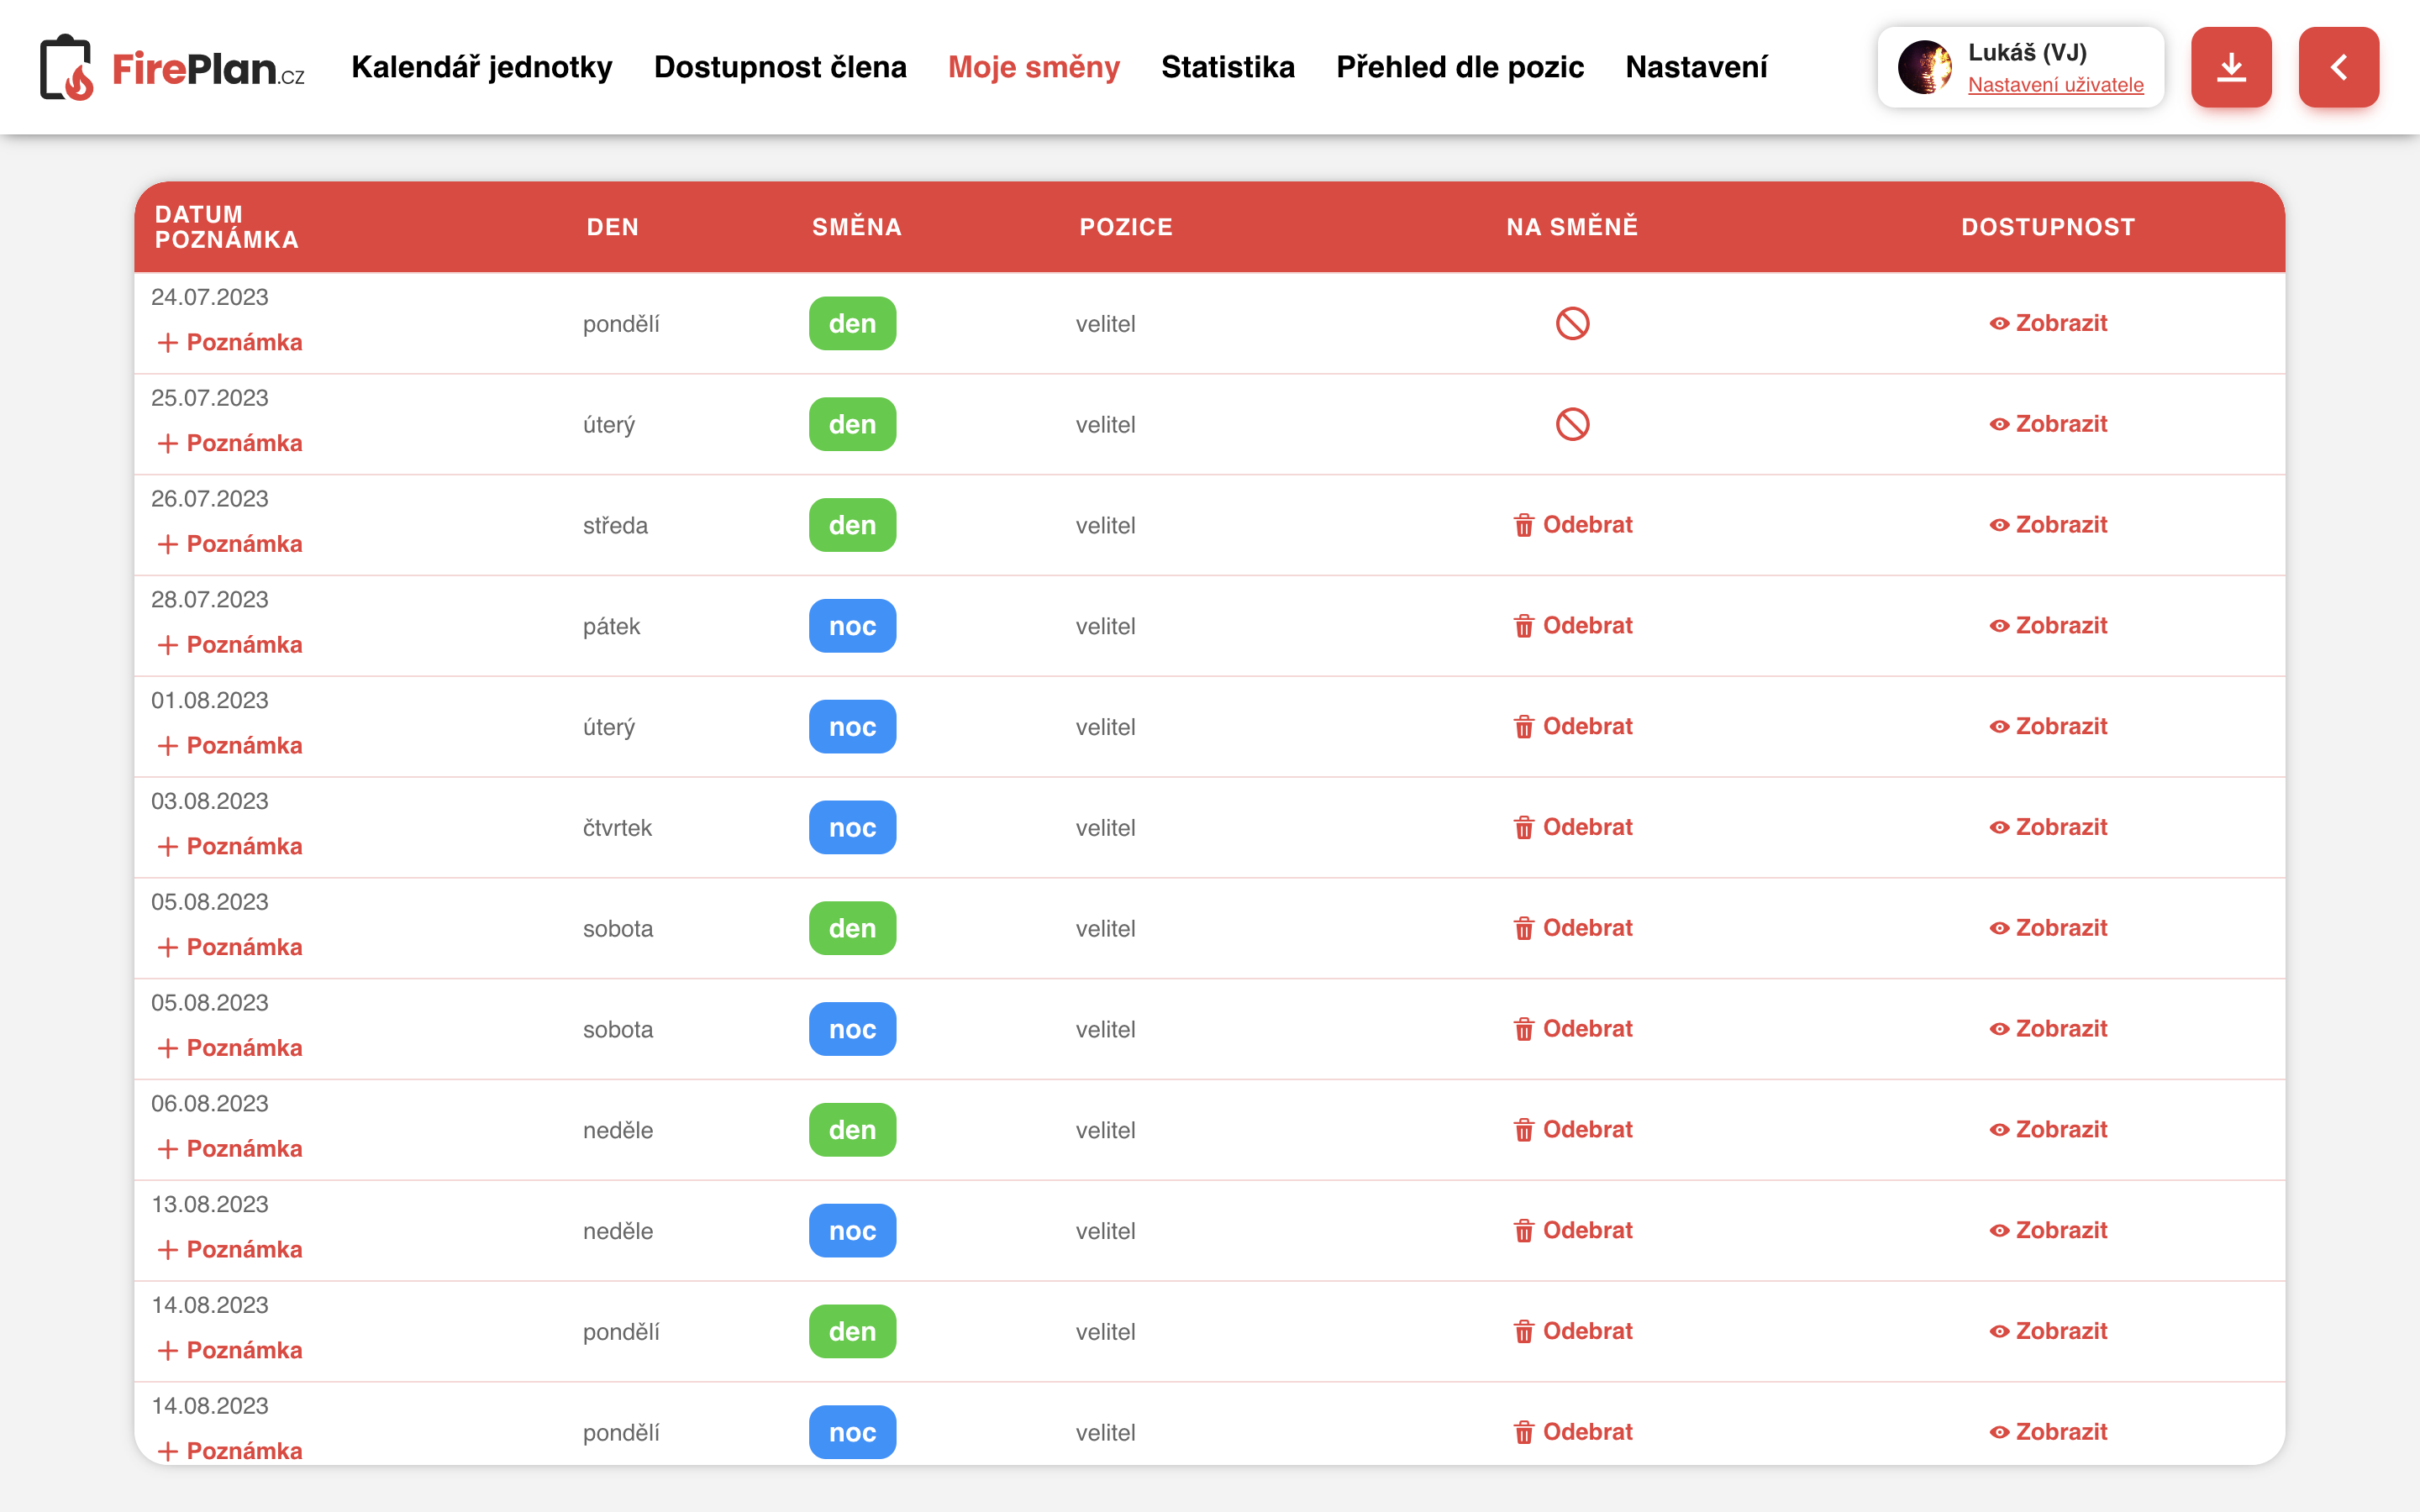The height and width of the screenshot is (1512, 2420).
Task: Click the 'Lukáš (VJ)' username text
Action: 2027,52
